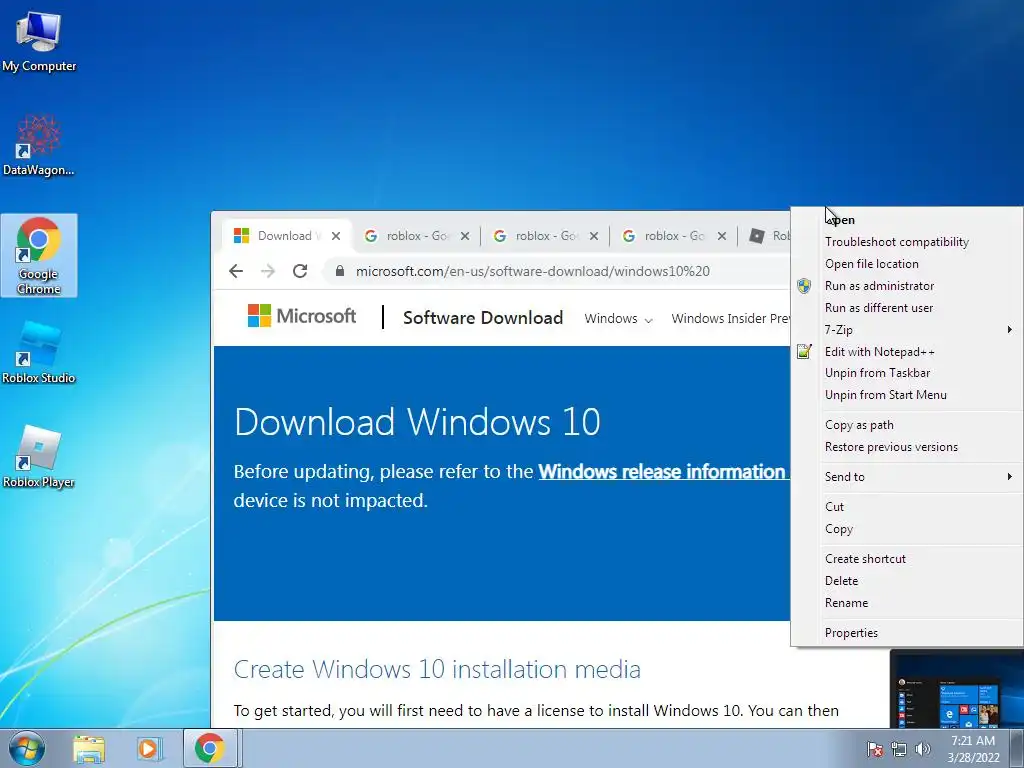Choose Cut in the context menu

tap(906, 507)
